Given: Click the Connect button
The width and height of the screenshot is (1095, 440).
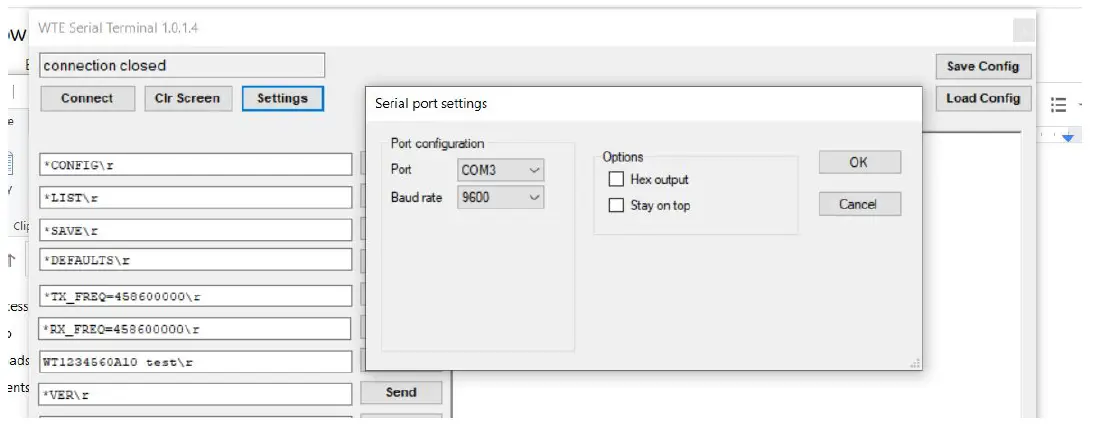Looking at the screenshot, I should click(87, 98).
